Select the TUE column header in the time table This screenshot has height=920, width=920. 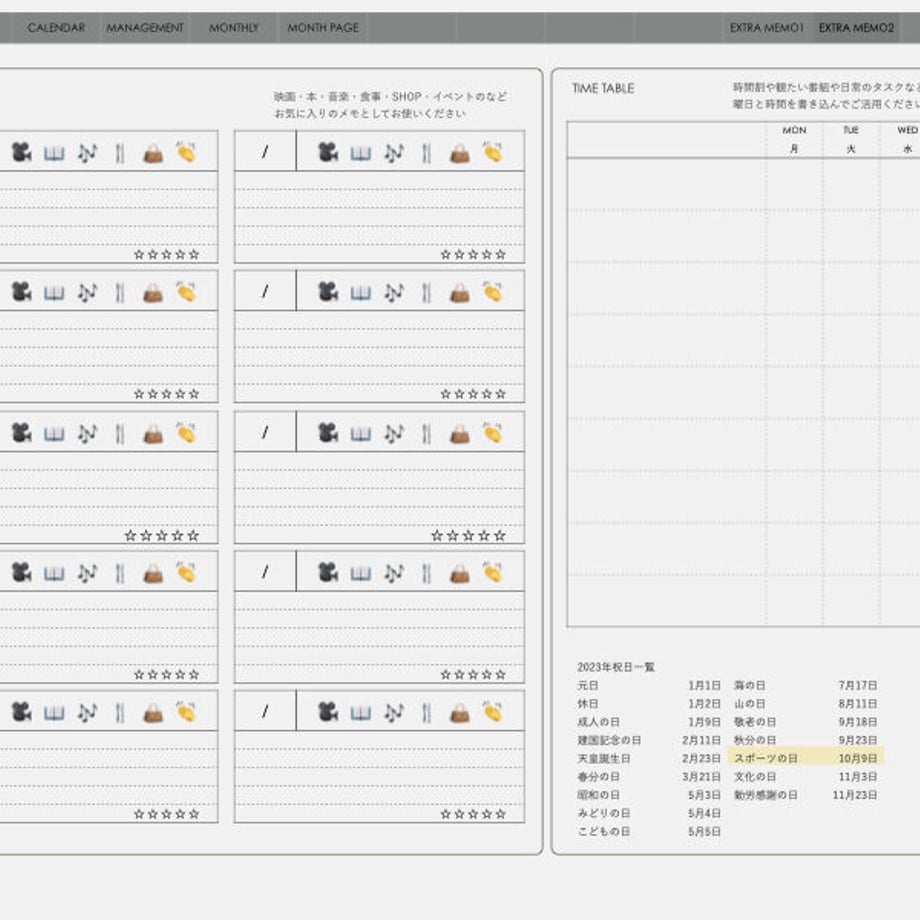[851, 139]
